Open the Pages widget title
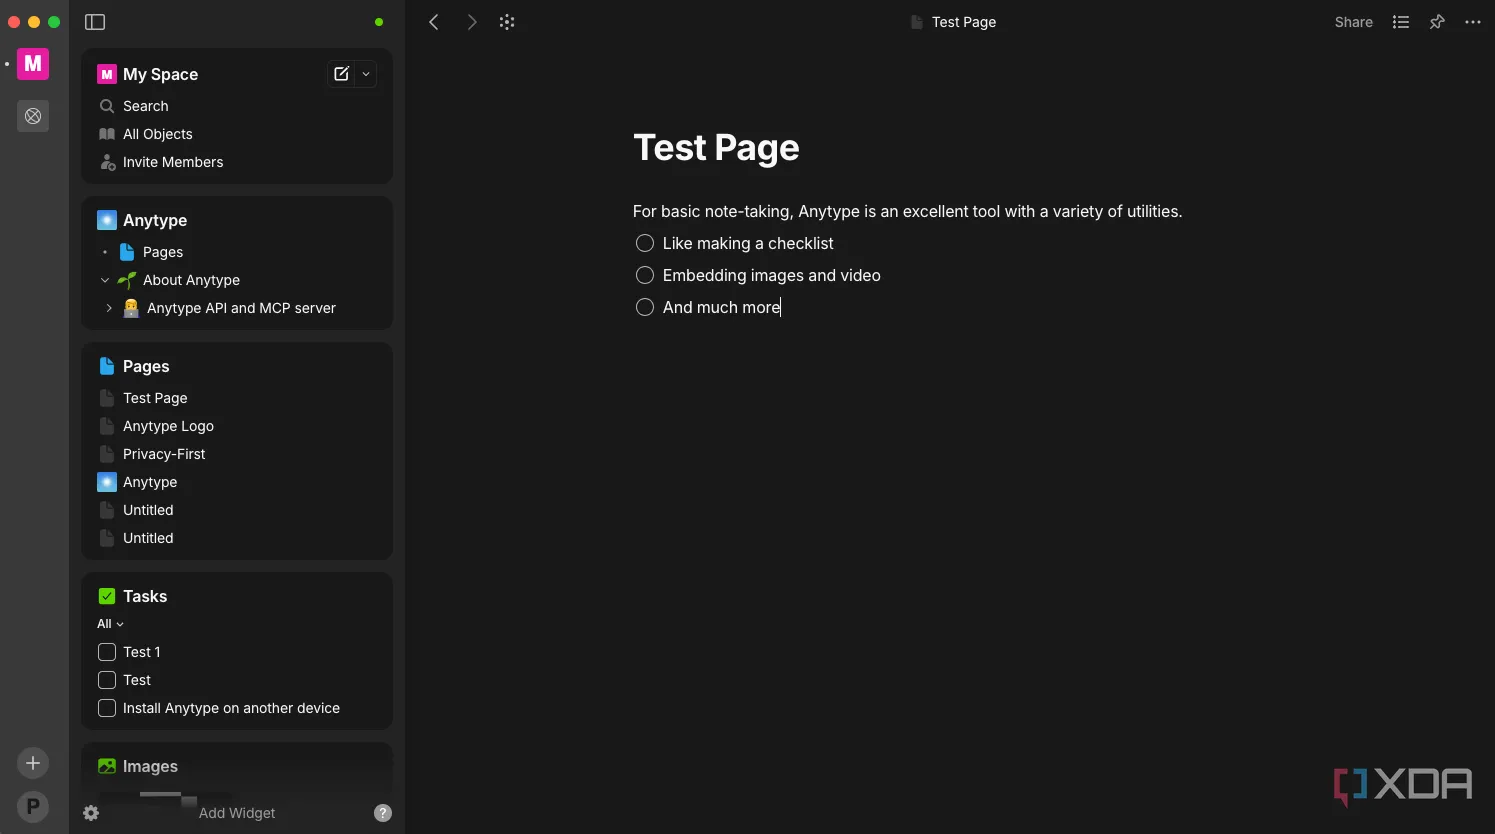This screenshot has height=834, width=1495. click(x=146, y=366)
